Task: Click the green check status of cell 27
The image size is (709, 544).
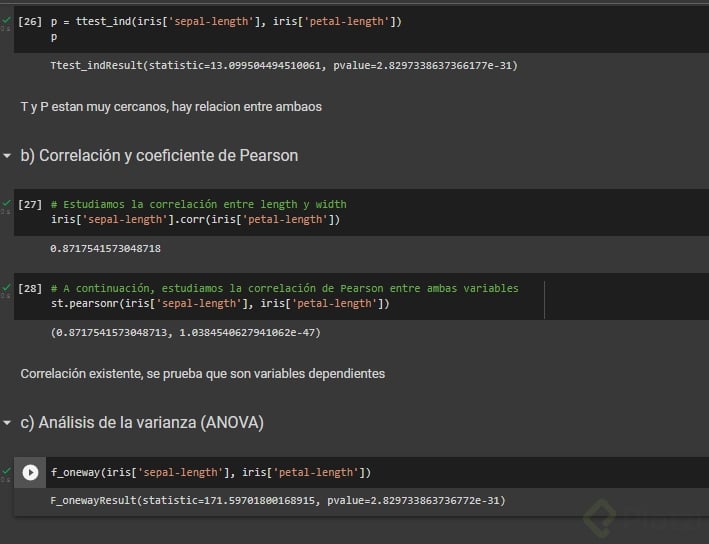Action: (x=6, y=203)
